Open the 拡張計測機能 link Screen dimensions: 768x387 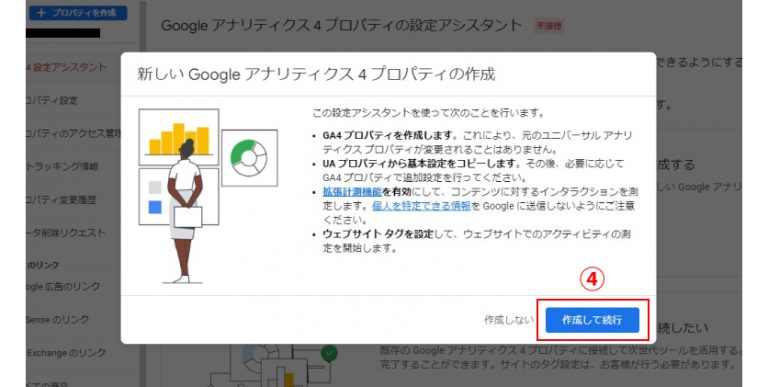352,192
